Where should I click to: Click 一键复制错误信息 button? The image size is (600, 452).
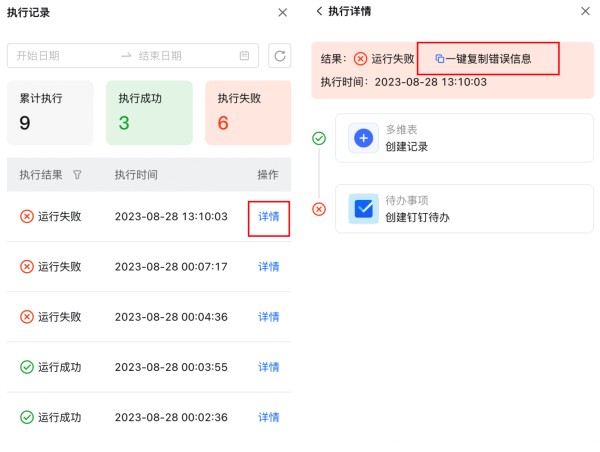[x=488, y=59]
